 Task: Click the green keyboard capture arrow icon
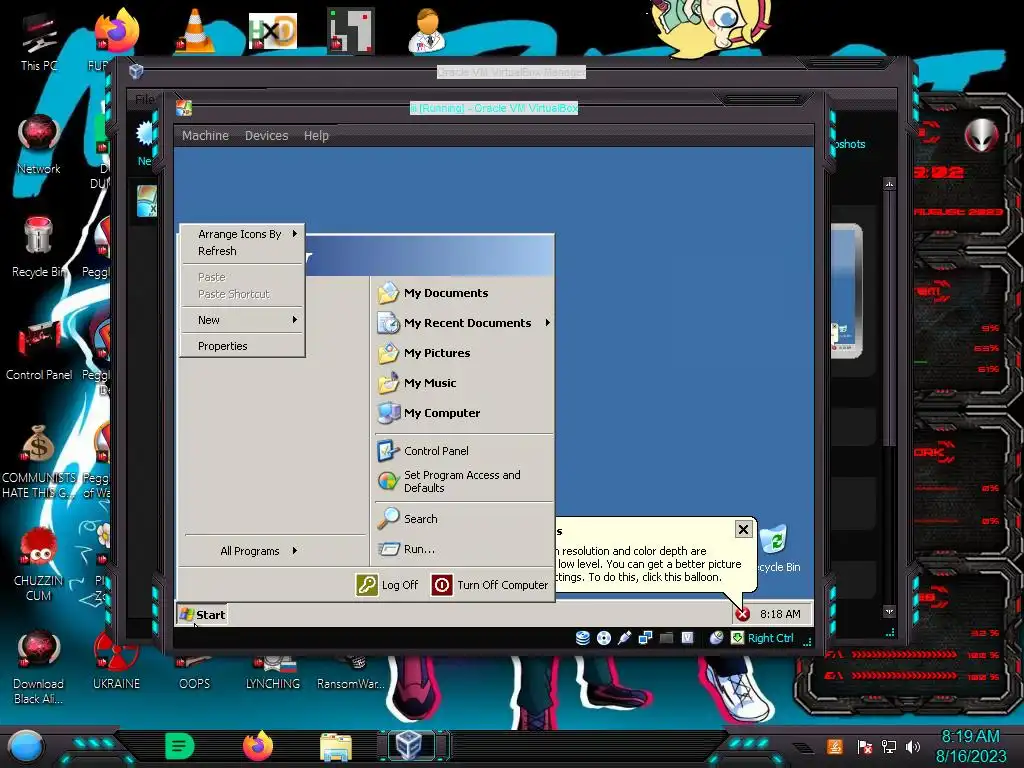coord(737,638)
